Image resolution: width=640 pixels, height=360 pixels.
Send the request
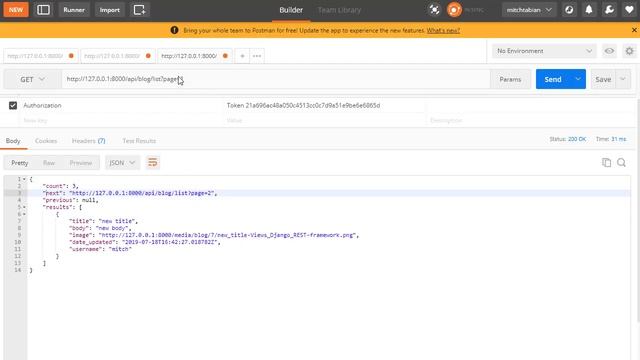tap(553, 79)
